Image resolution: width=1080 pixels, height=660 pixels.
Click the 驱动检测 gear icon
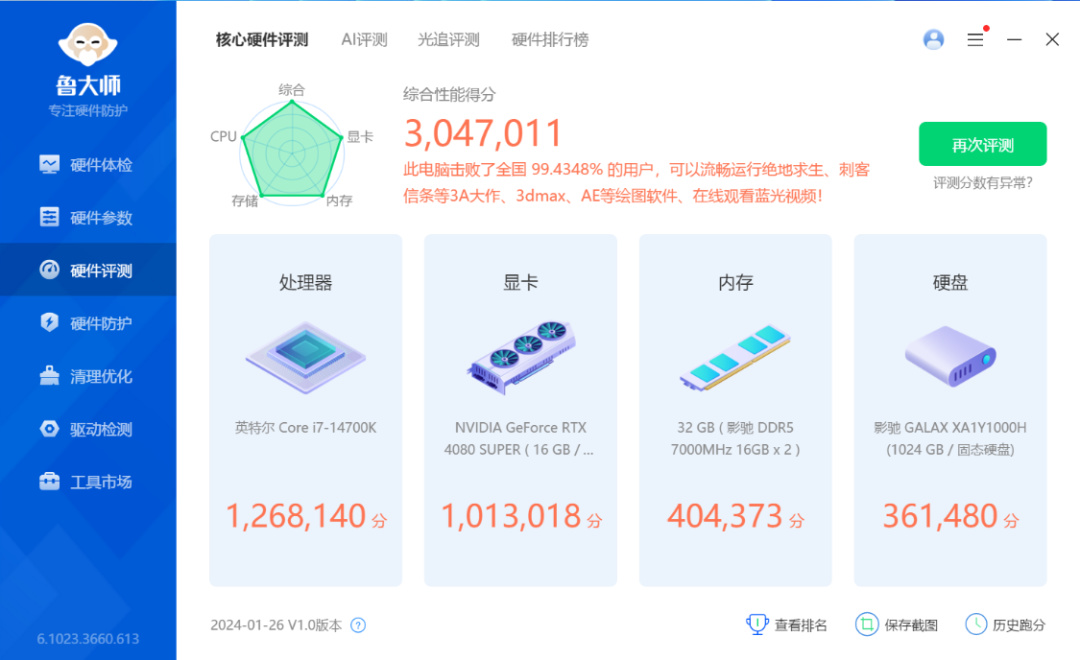click(x=49, y=429)
